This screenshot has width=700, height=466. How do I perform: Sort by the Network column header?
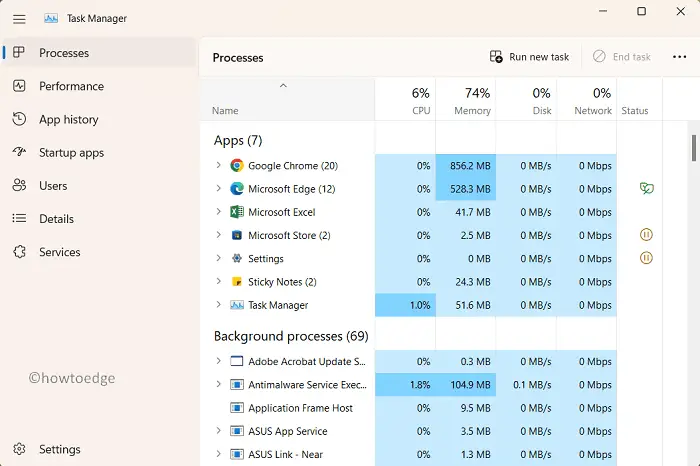pyautogui.click(x=587, y=100)
